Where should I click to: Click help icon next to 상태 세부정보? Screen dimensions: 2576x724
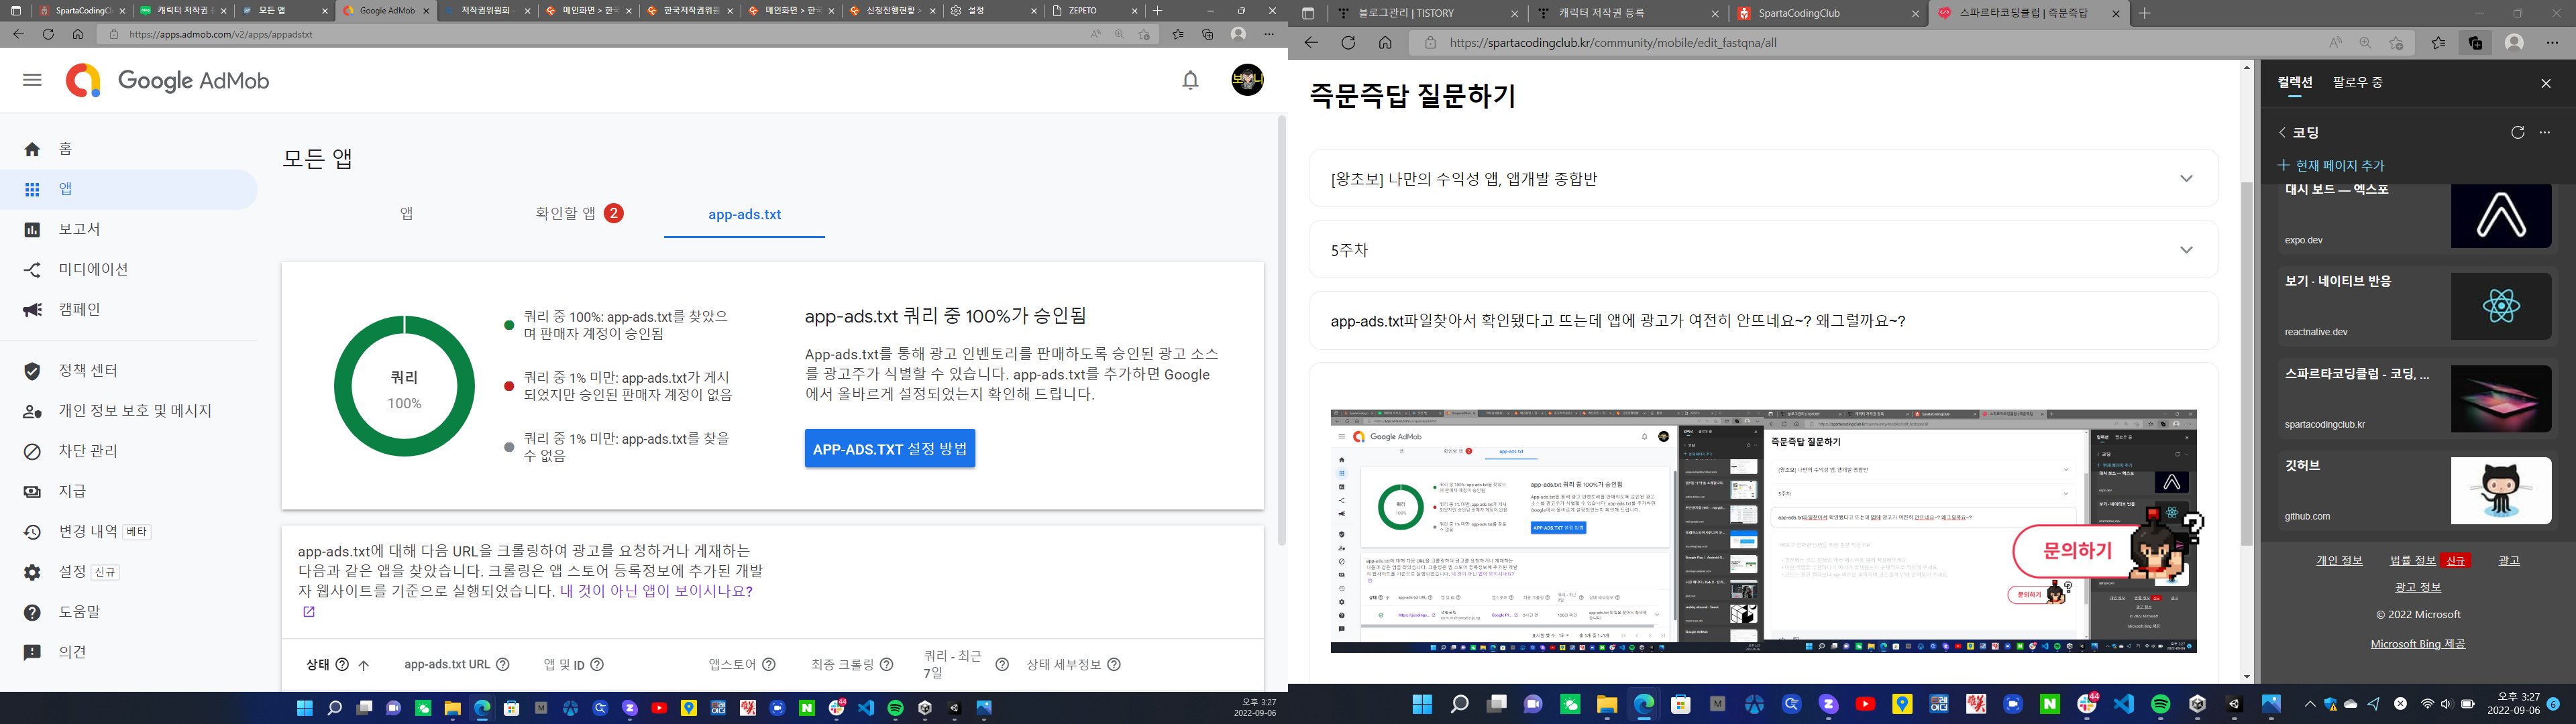point(1114,664)
